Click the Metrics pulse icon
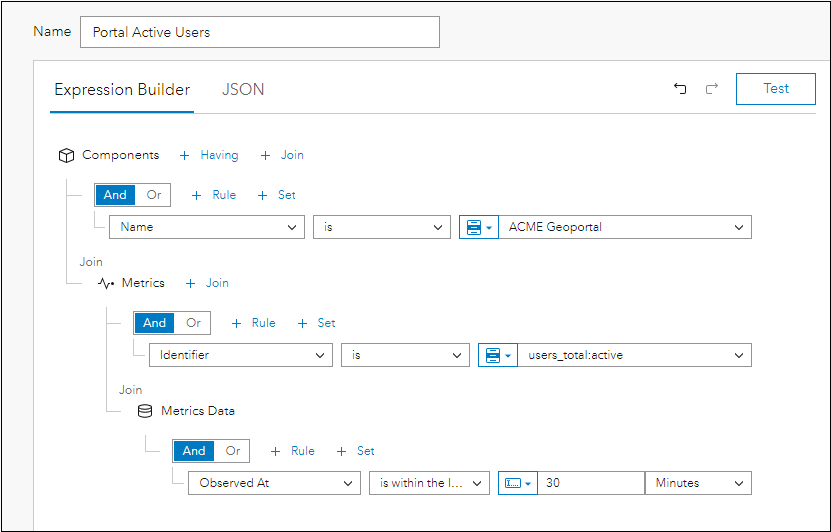831x532 pixels. tap(106, 283)
